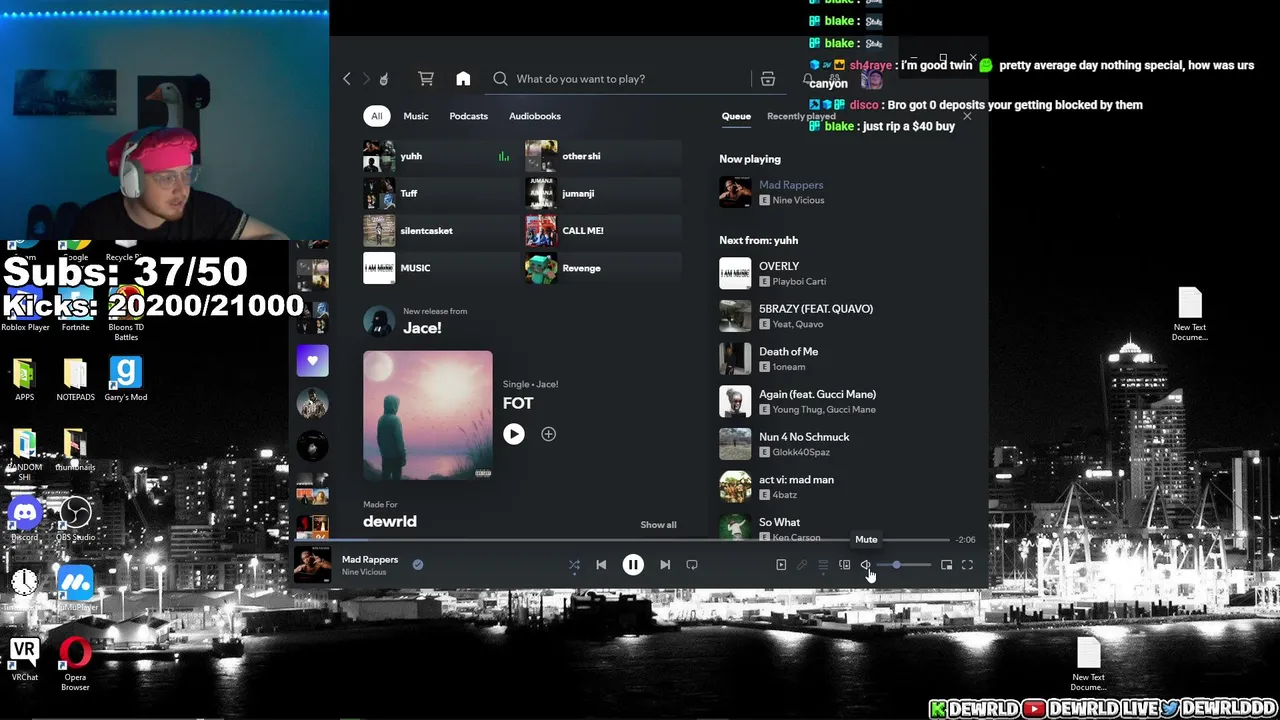Toggle lyrics microphone icon
Image resolution: width=1280 pixels, height=720 pixels.
(802, 565)
